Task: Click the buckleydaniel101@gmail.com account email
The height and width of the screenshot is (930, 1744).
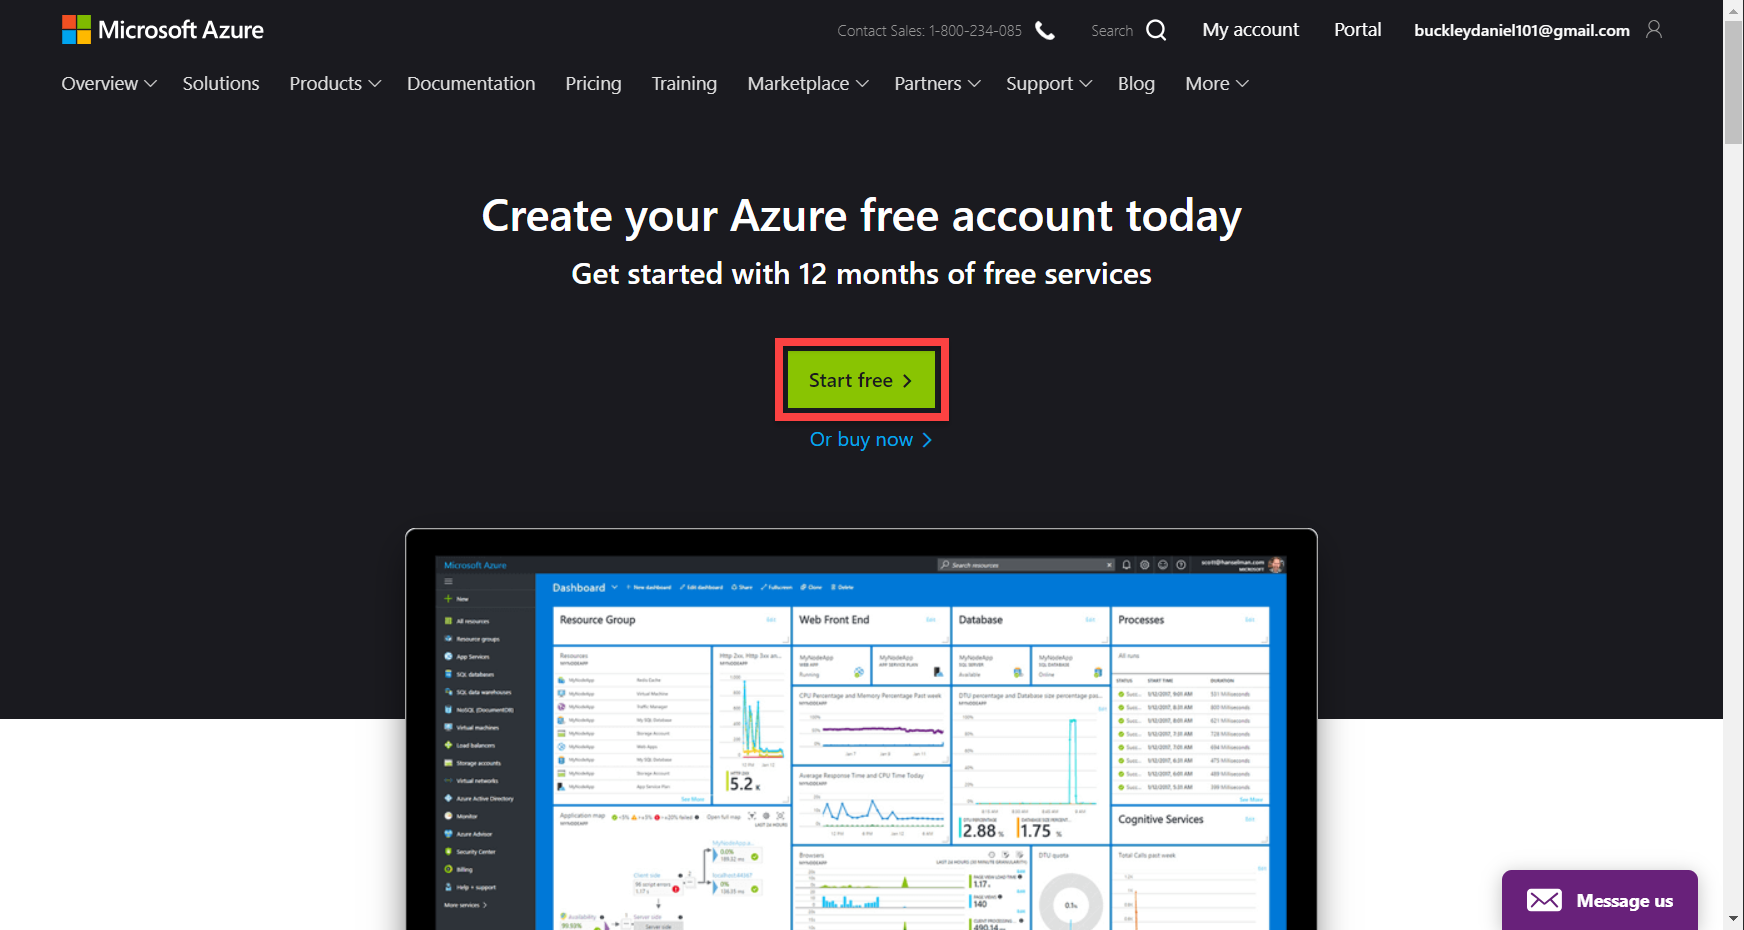Action: [1521, 31]
